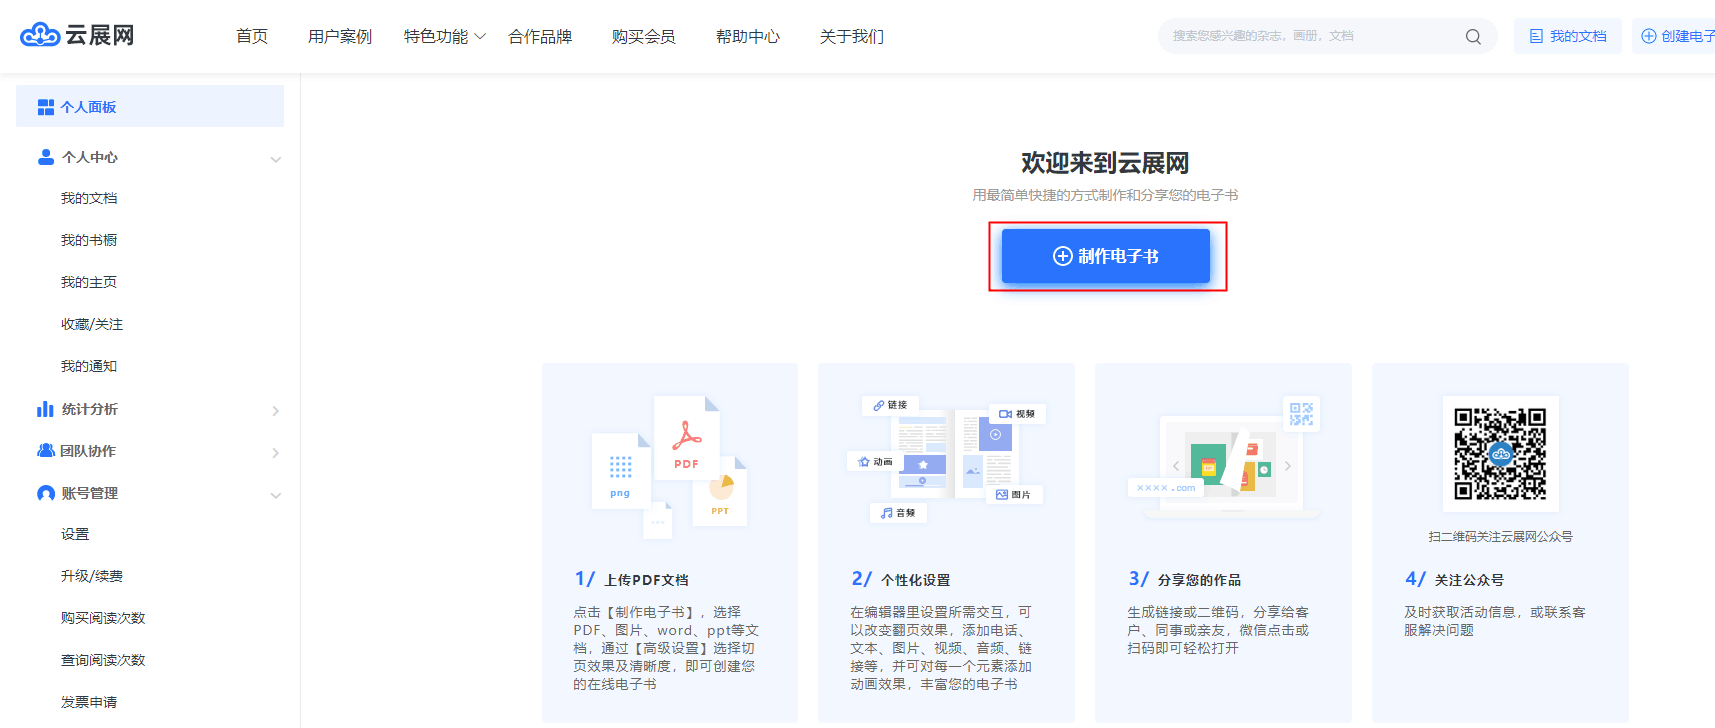Open 查询阅读次数 in sidebar
The height and width of the screenshot is (728, 1715).
coord(103,660)
